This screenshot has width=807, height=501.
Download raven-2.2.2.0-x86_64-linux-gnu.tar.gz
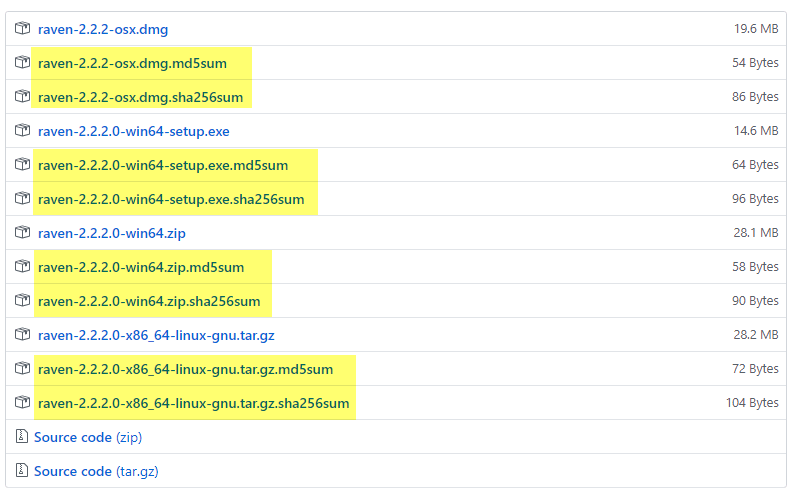coord(155,335)
